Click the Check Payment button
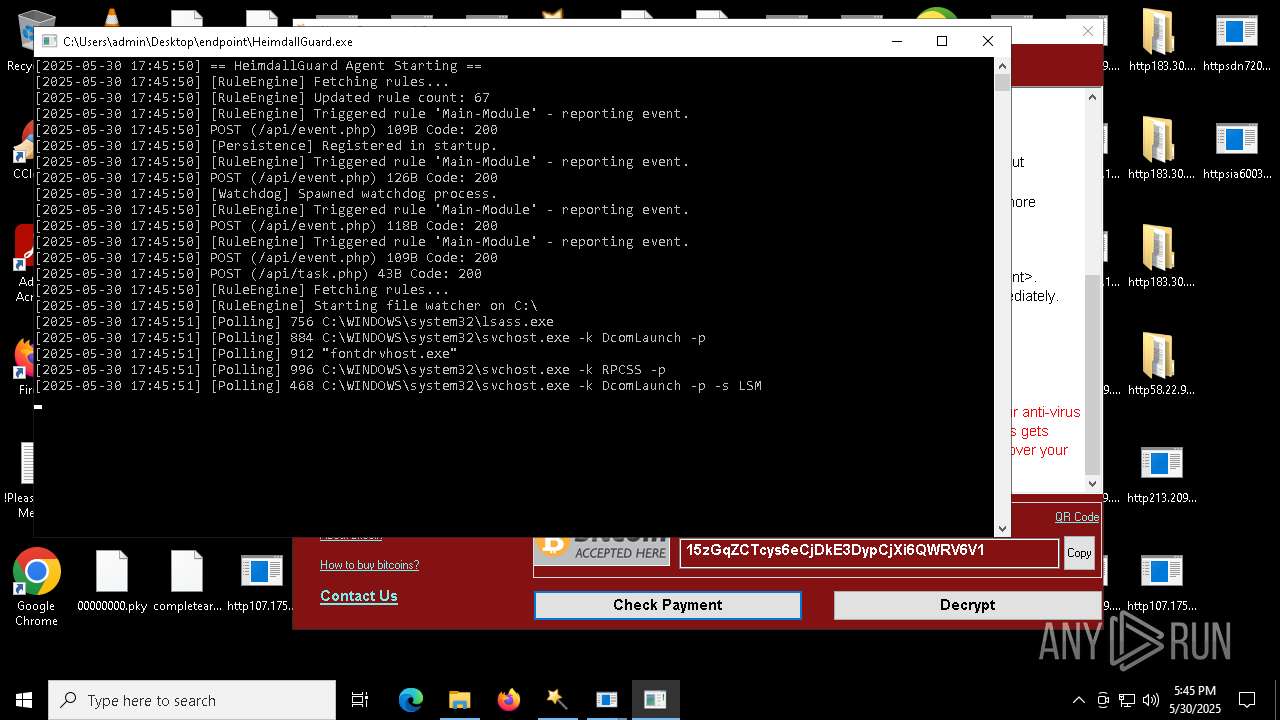The image size is (1280, 720). tap(667, 605)
